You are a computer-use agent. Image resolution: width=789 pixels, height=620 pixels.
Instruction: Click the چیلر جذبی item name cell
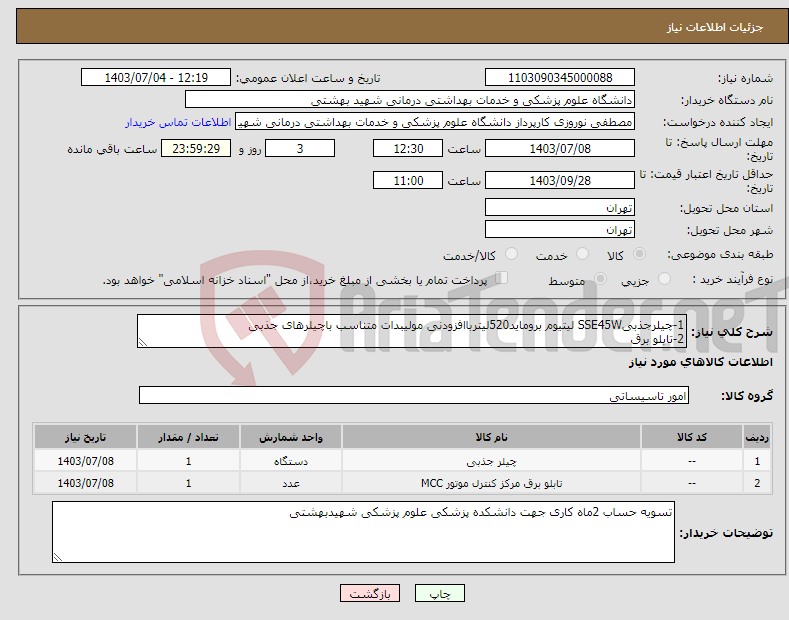click(x=491, y=461)
